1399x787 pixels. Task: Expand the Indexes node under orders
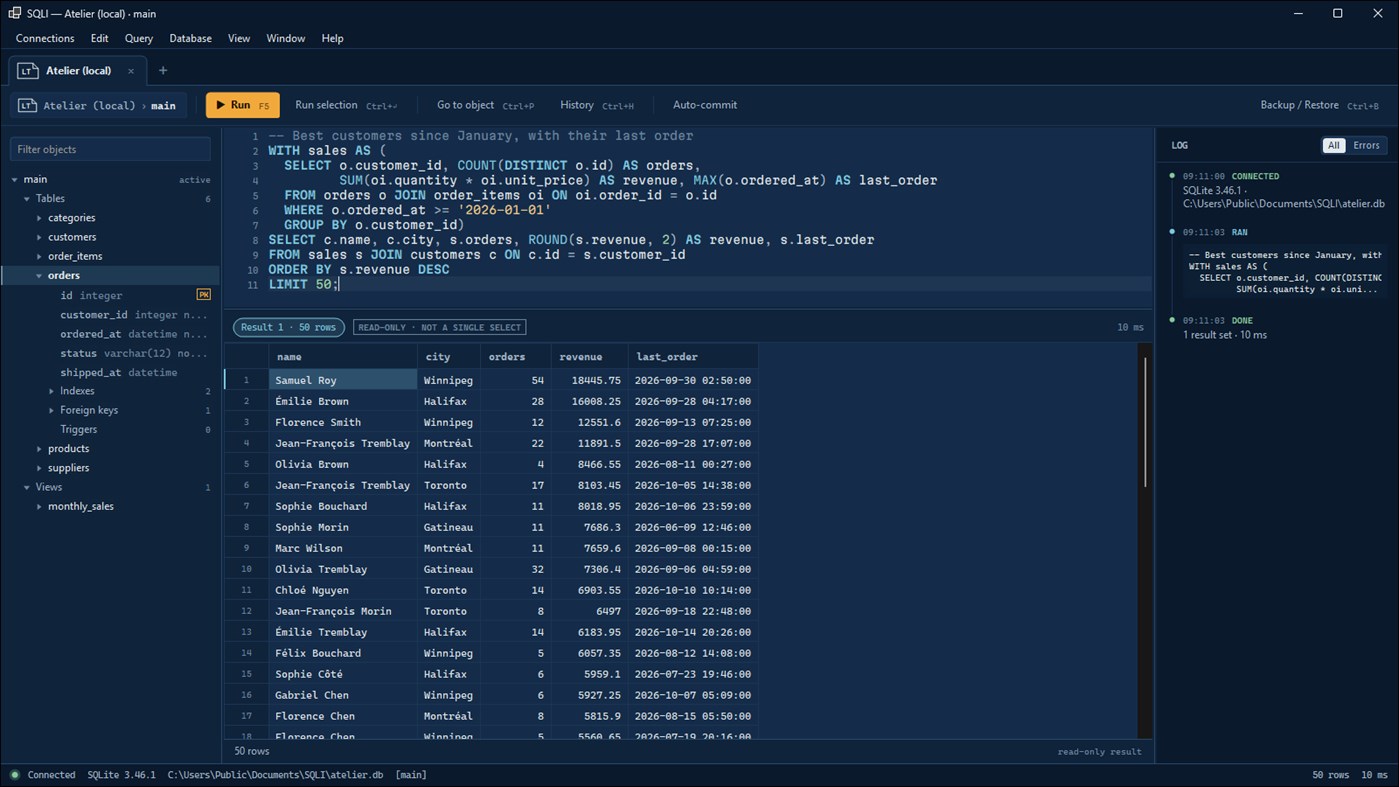click(x=52, y=391)
